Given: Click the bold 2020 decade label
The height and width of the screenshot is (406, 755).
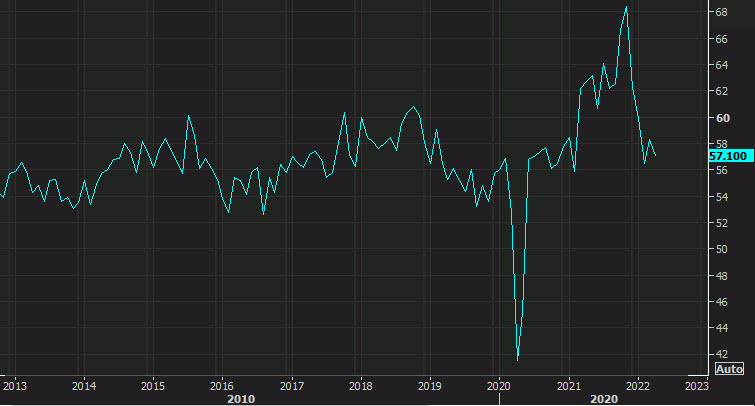Looking at the screenshot, I should (604, 399).
